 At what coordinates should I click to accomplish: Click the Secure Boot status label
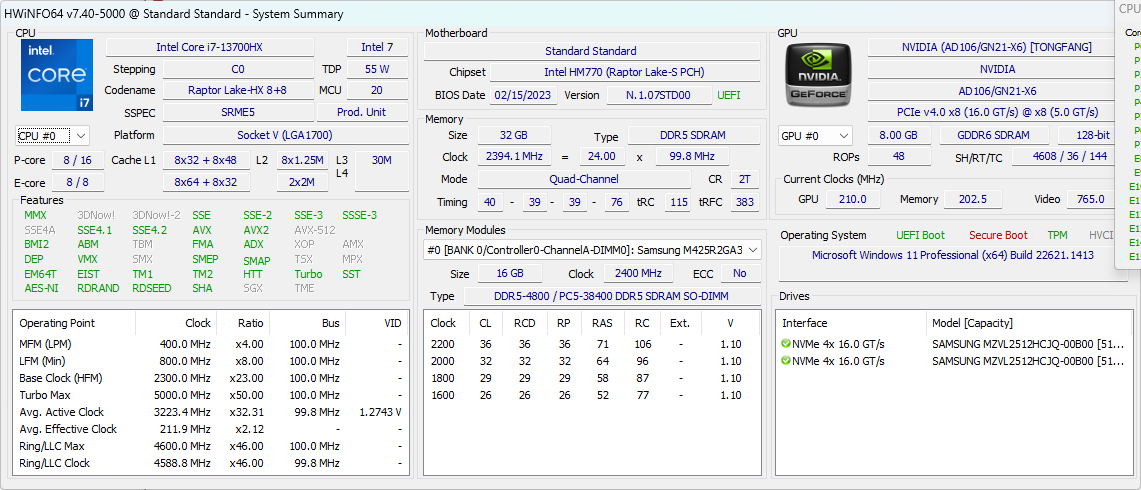998,235
